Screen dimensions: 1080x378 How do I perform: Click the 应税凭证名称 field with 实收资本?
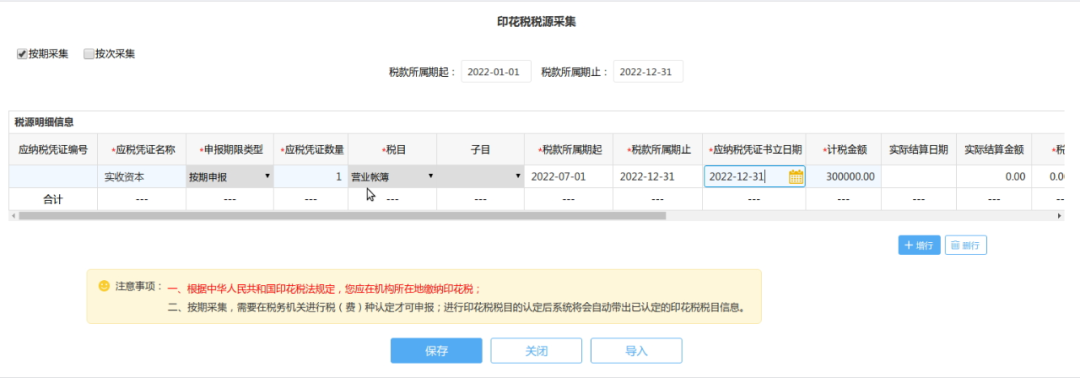point(141,177)
